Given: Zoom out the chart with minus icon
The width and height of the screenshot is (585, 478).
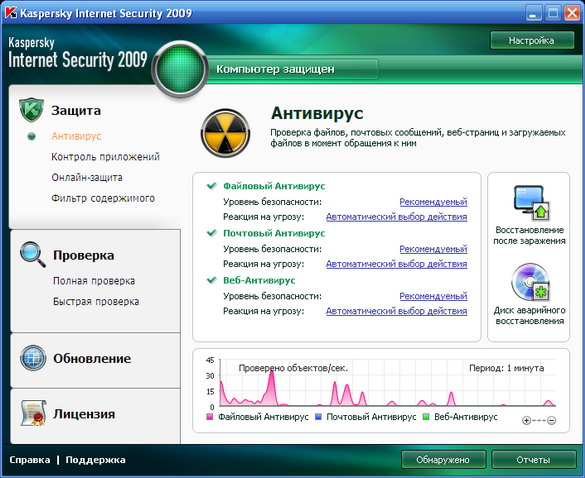Looking at the screenshot, I should click(551, 421).
